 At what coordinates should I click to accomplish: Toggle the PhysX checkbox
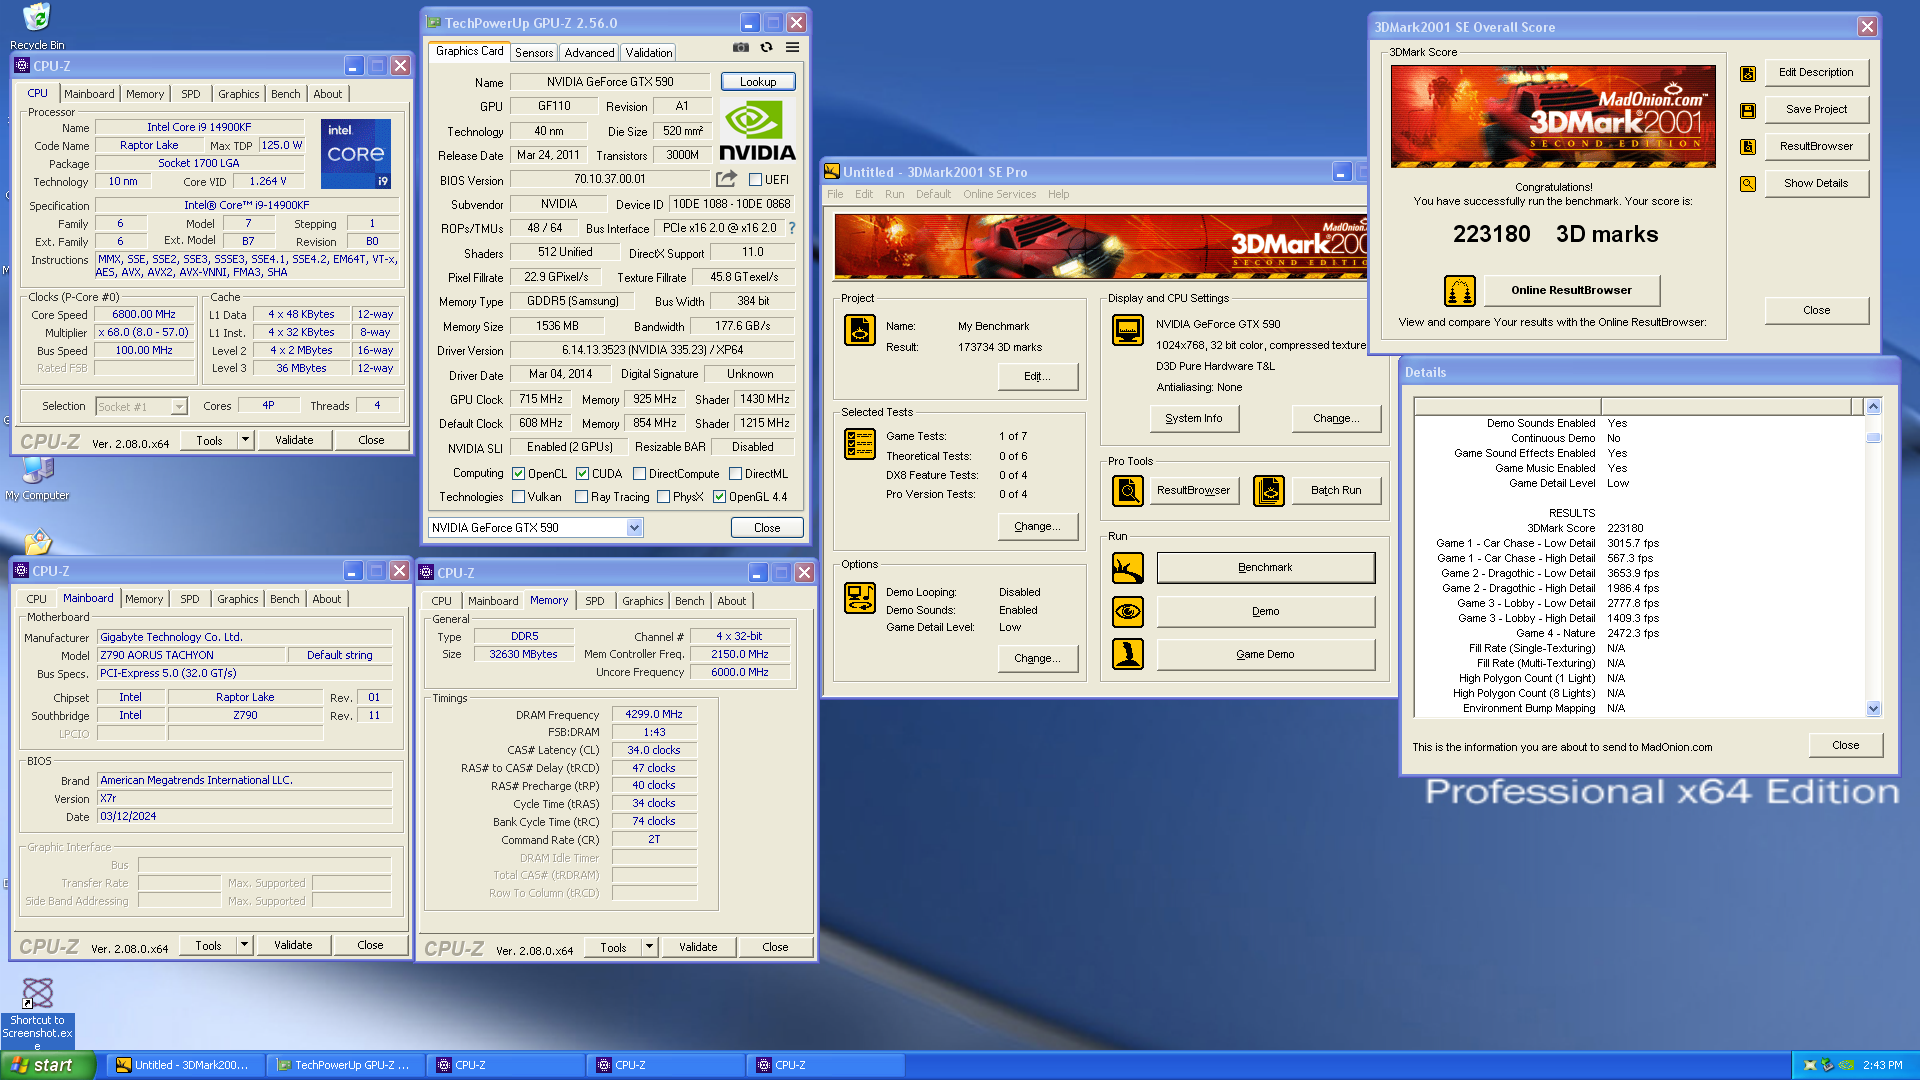[x=663, y=497]
